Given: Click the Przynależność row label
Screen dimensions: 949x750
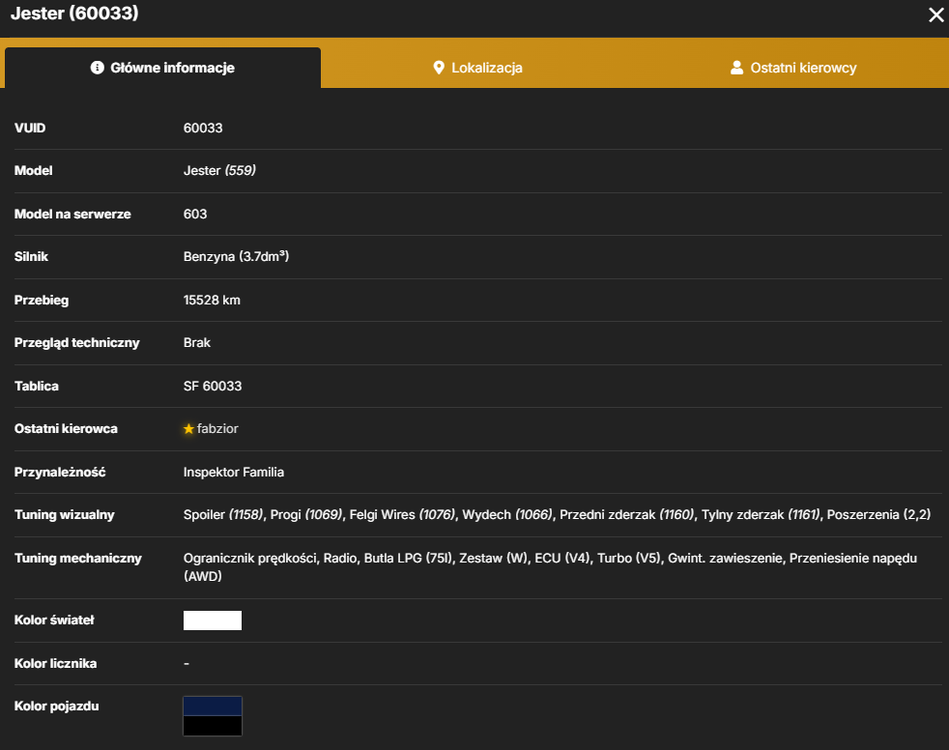Looking at the screenshot, I should point(60,472).
